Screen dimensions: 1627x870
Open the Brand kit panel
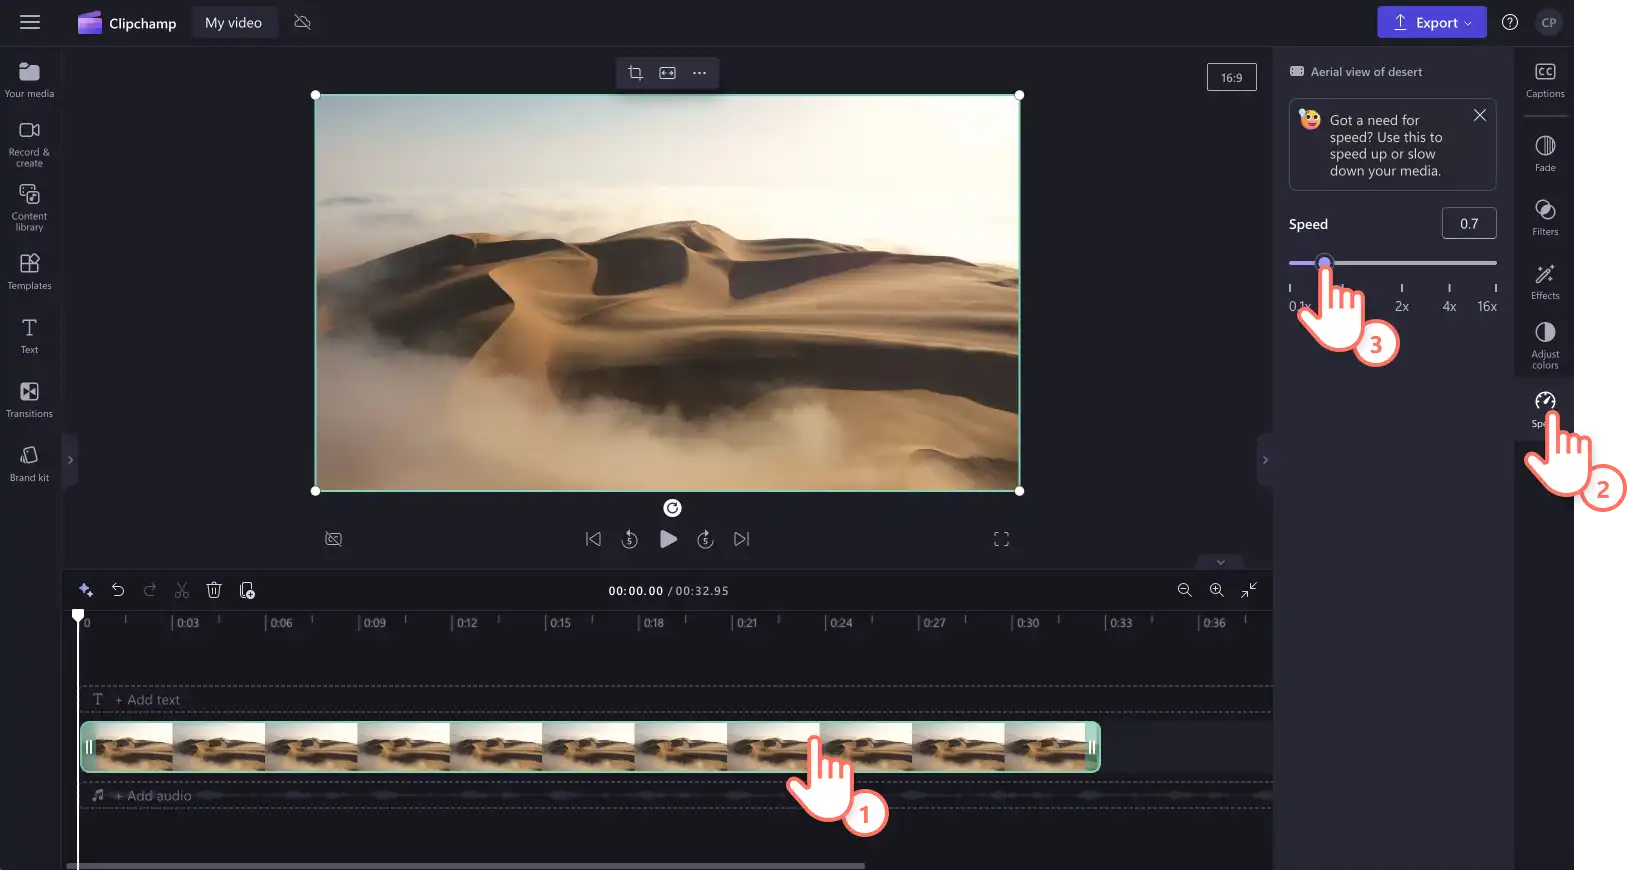click(x=29, y=463)
